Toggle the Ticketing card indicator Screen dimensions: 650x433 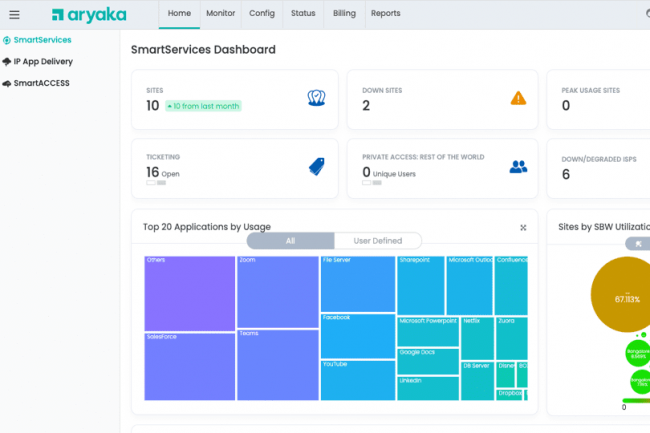point(156,183)
